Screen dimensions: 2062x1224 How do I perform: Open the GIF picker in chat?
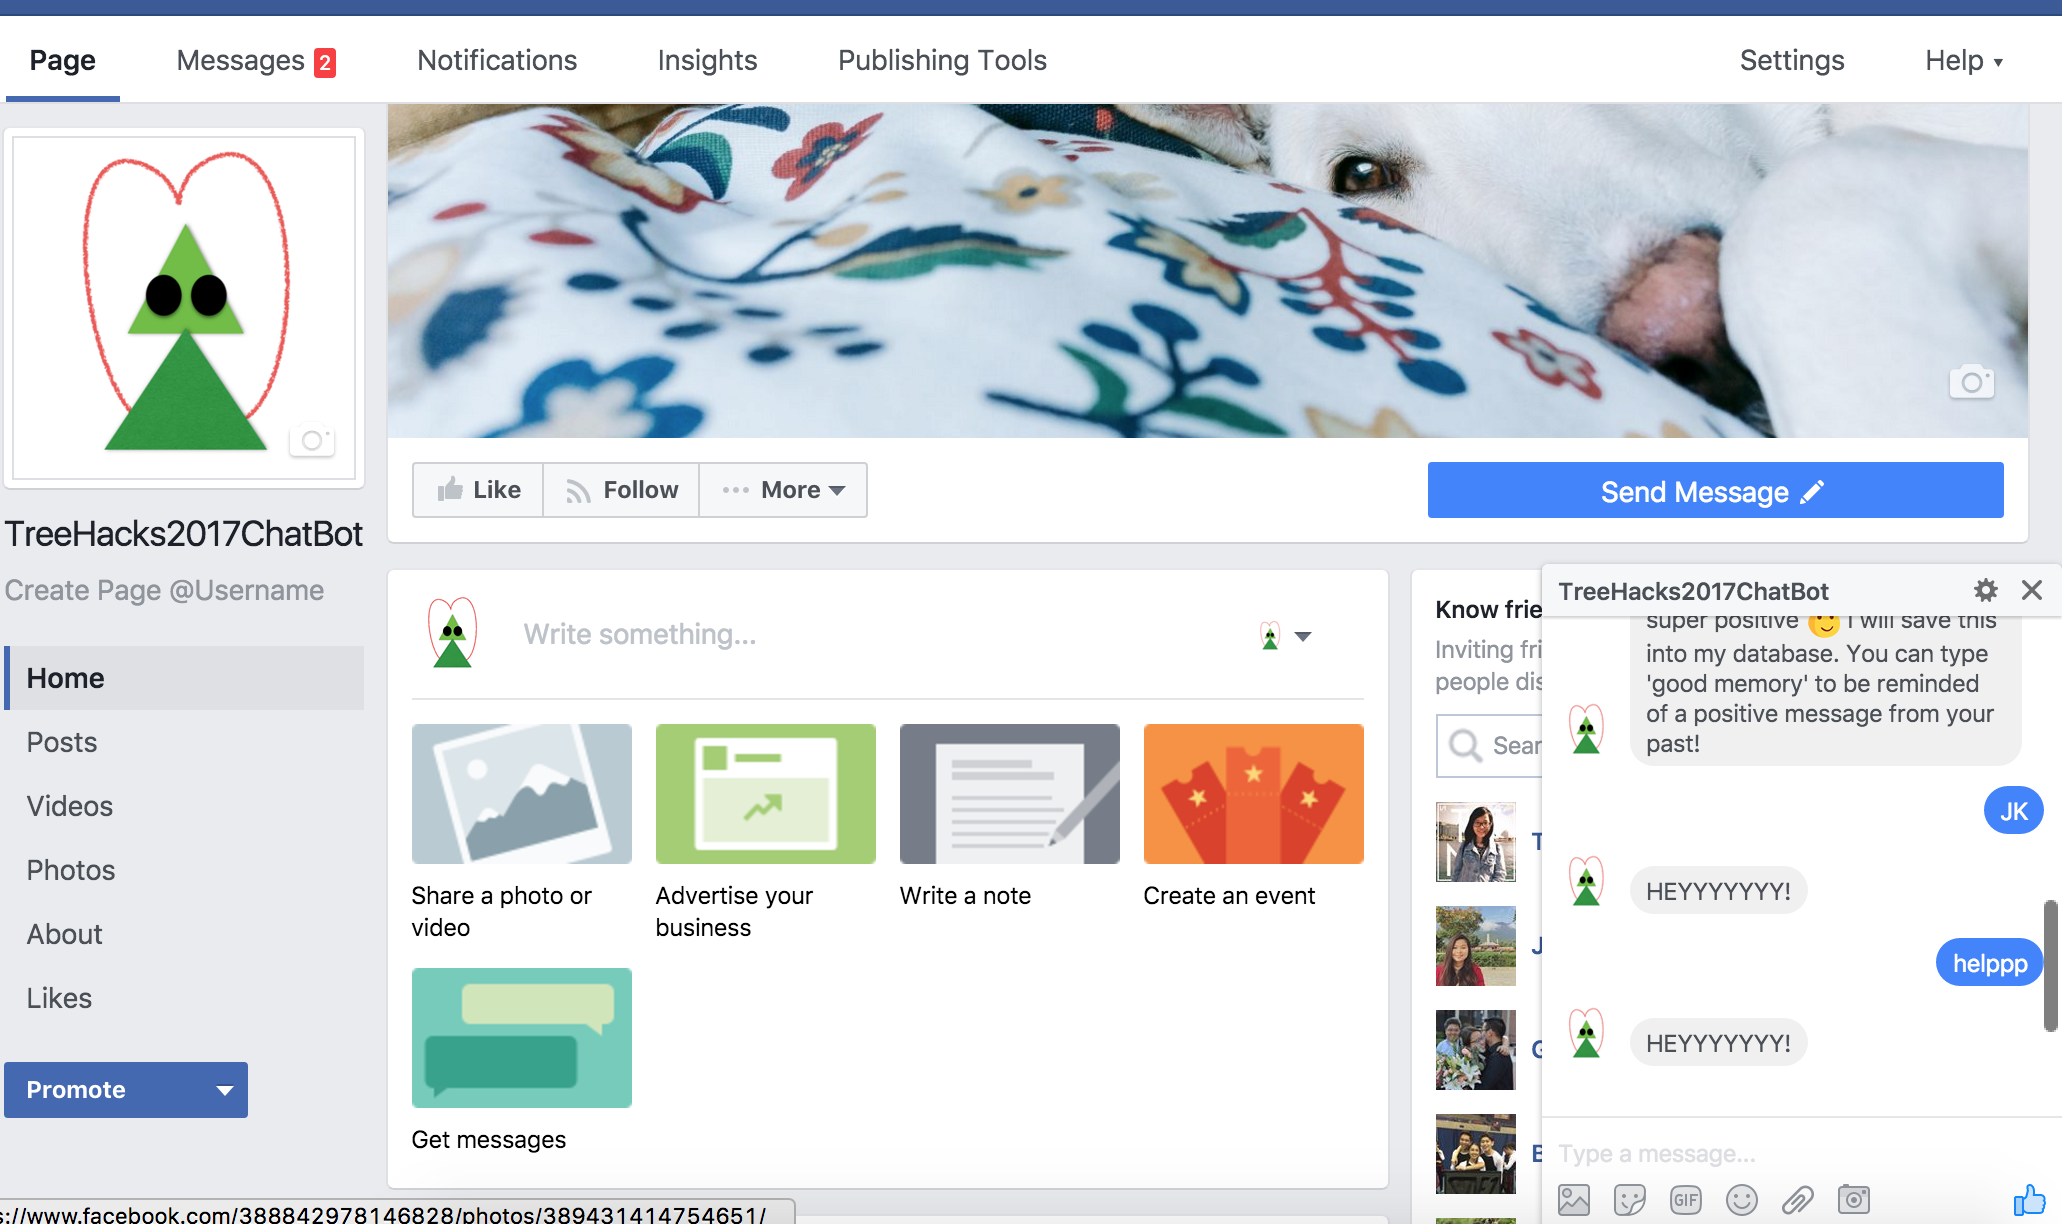point(1686,1199)
